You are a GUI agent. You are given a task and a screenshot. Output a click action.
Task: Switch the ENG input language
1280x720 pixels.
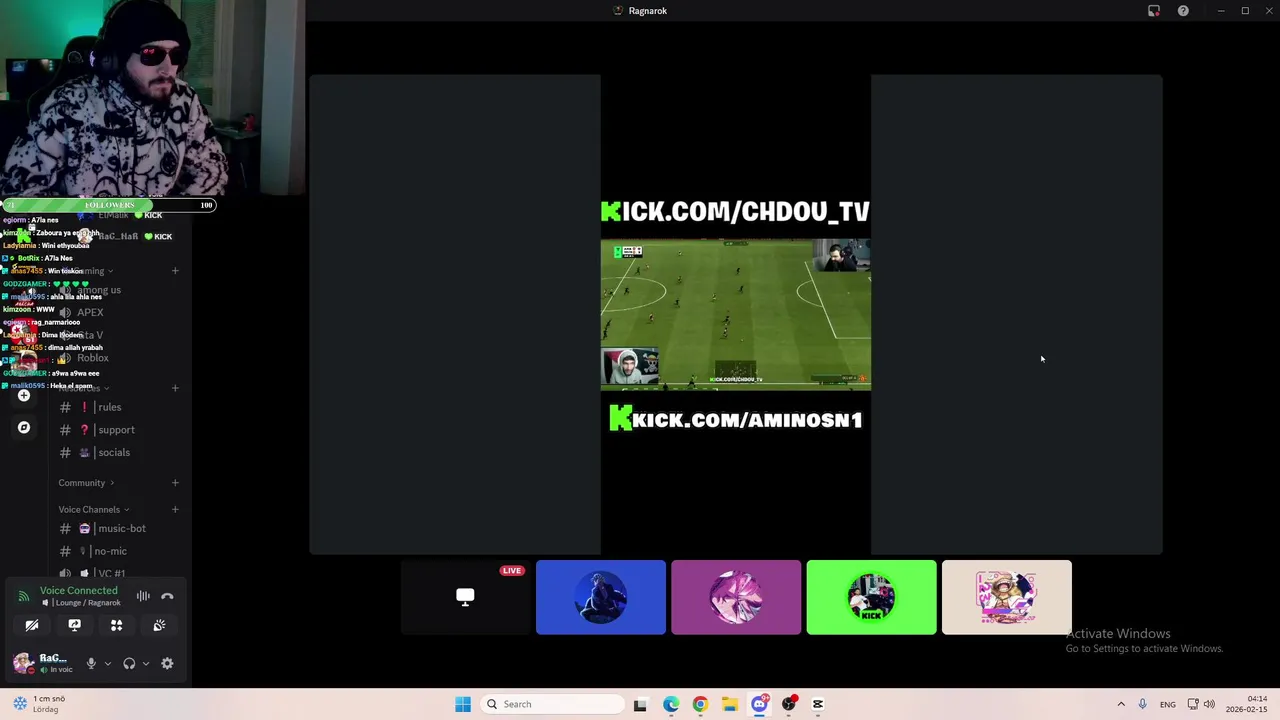pyautogui.click(x=1167, y=705)
